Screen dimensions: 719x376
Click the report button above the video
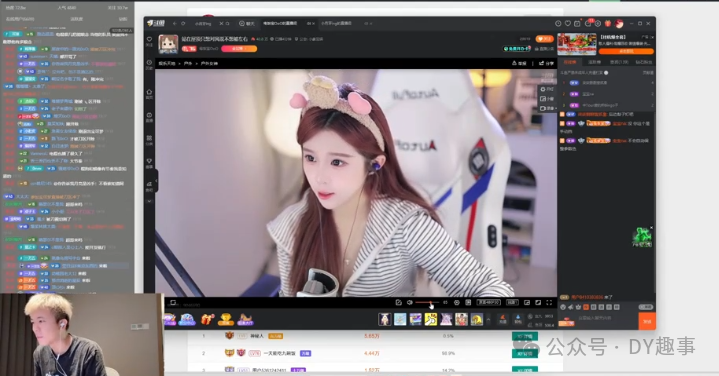point(520,63)
